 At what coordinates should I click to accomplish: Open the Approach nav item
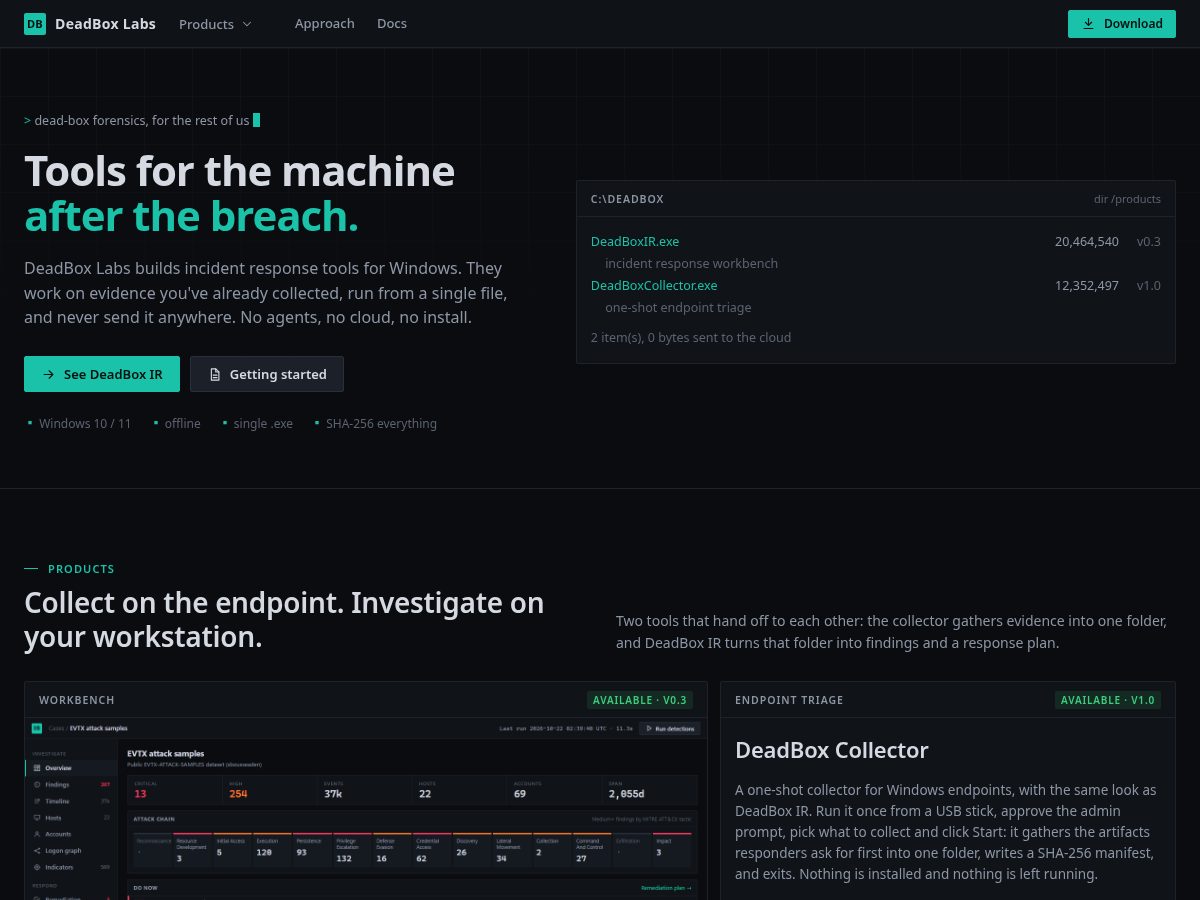325,24
